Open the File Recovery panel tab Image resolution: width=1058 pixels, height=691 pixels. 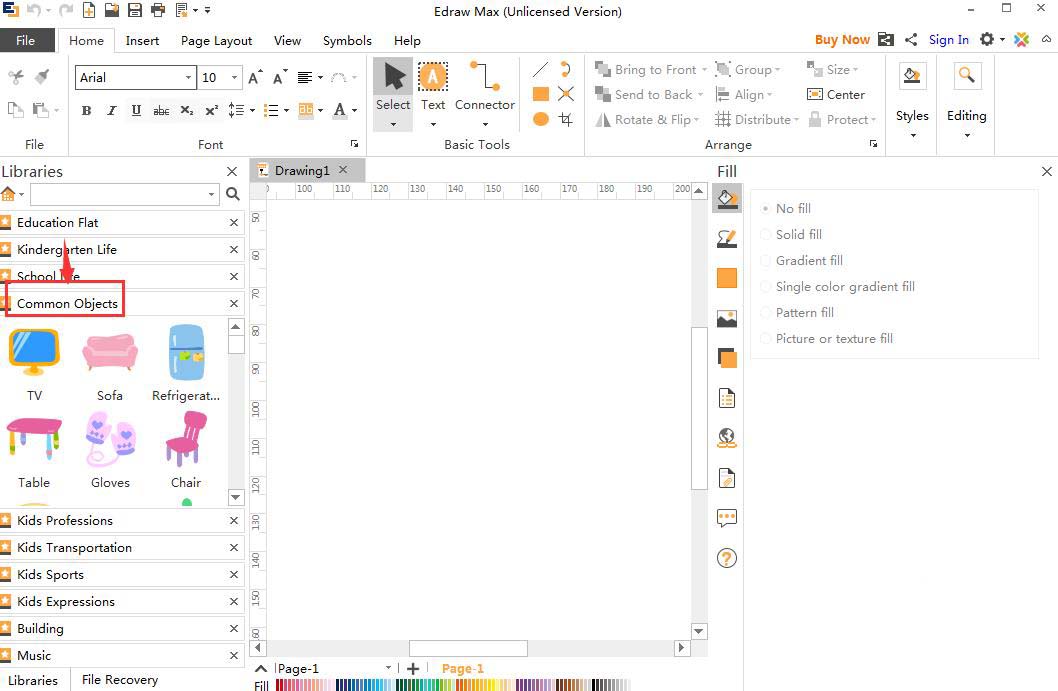pyautogui.click(x=119, y=680)
